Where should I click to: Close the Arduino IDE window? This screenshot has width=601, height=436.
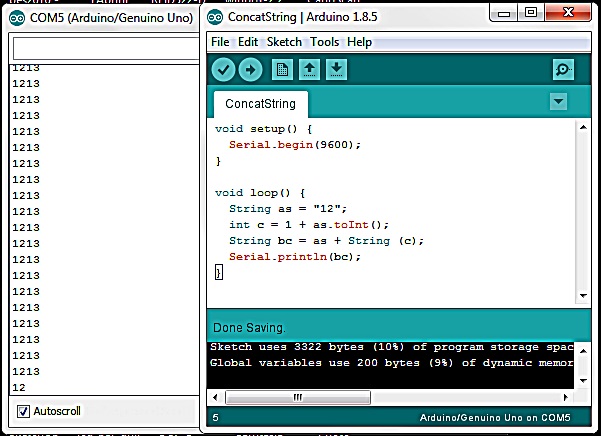[568, 13]
